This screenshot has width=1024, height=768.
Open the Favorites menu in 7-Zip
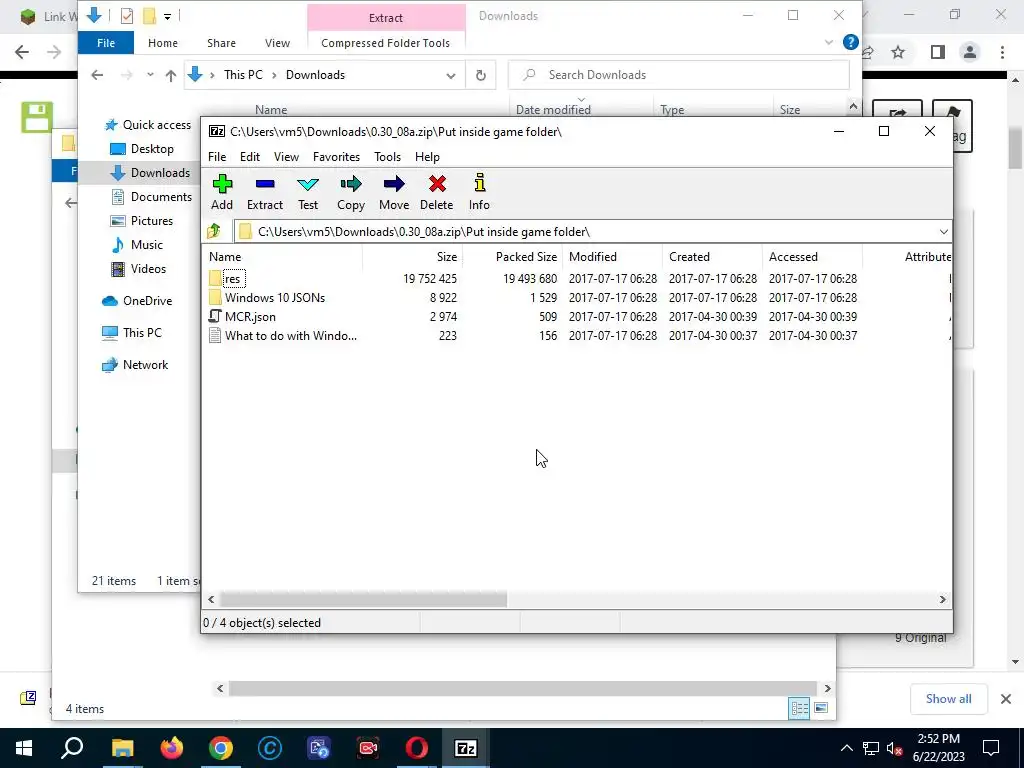click(336, 157)
